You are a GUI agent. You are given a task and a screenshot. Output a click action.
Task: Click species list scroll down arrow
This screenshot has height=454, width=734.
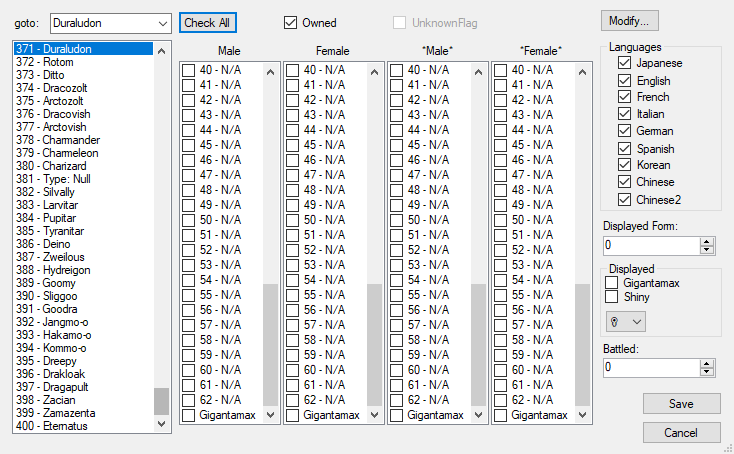coord(161,424)
